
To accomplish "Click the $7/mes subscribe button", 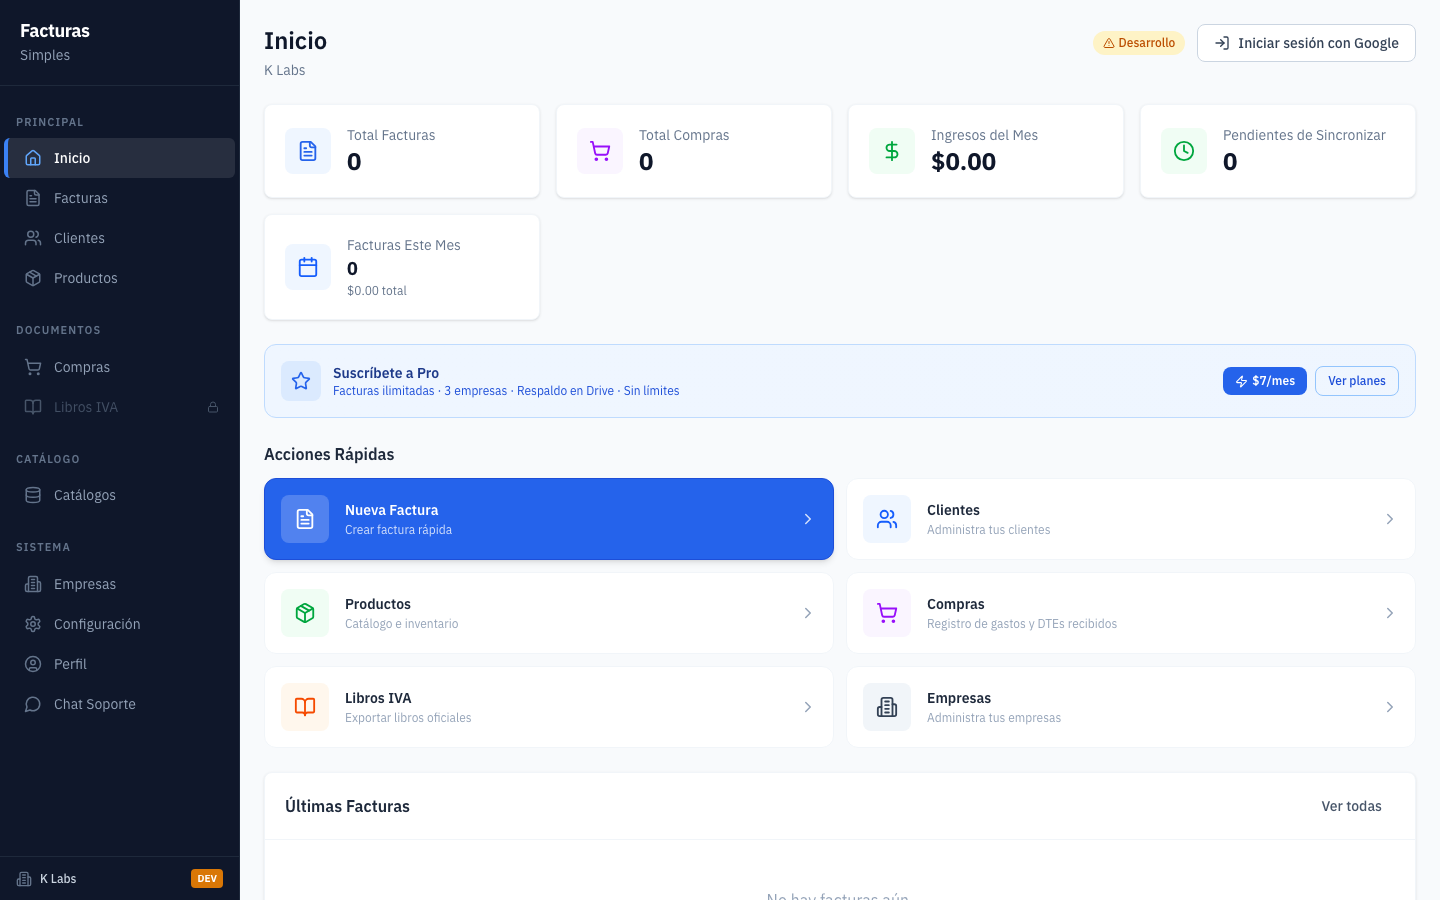I will pos(1265,381).
